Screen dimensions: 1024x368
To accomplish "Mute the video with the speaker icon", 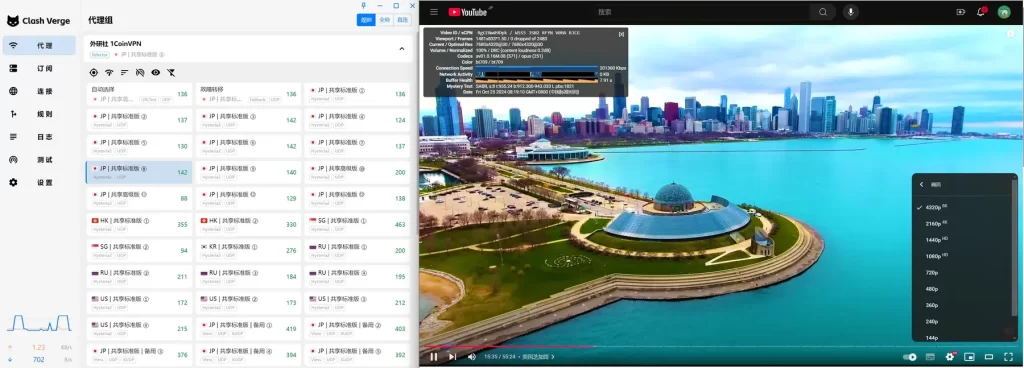I will click(x=472, y=357).
